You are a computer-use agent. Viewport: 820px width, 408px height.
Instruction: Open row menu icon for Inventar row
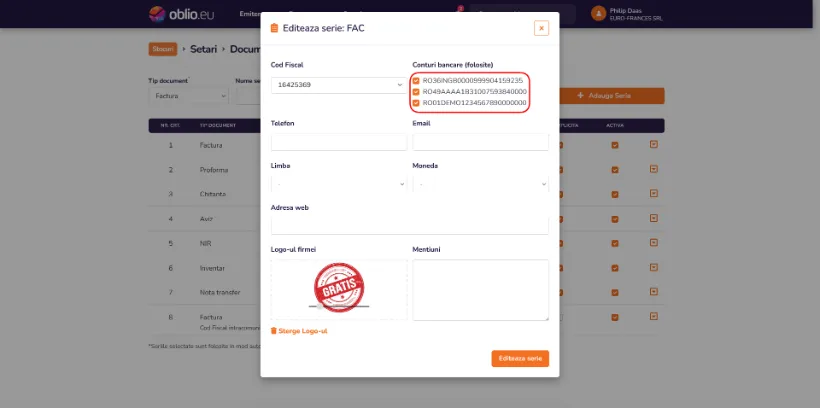(654, 267)
